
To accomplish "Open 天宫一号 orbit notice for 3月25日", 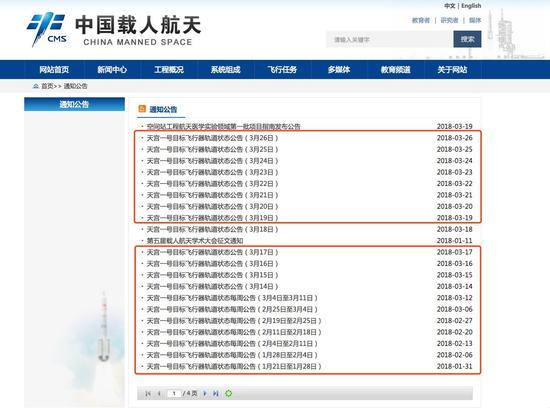I will click(212, 149).
